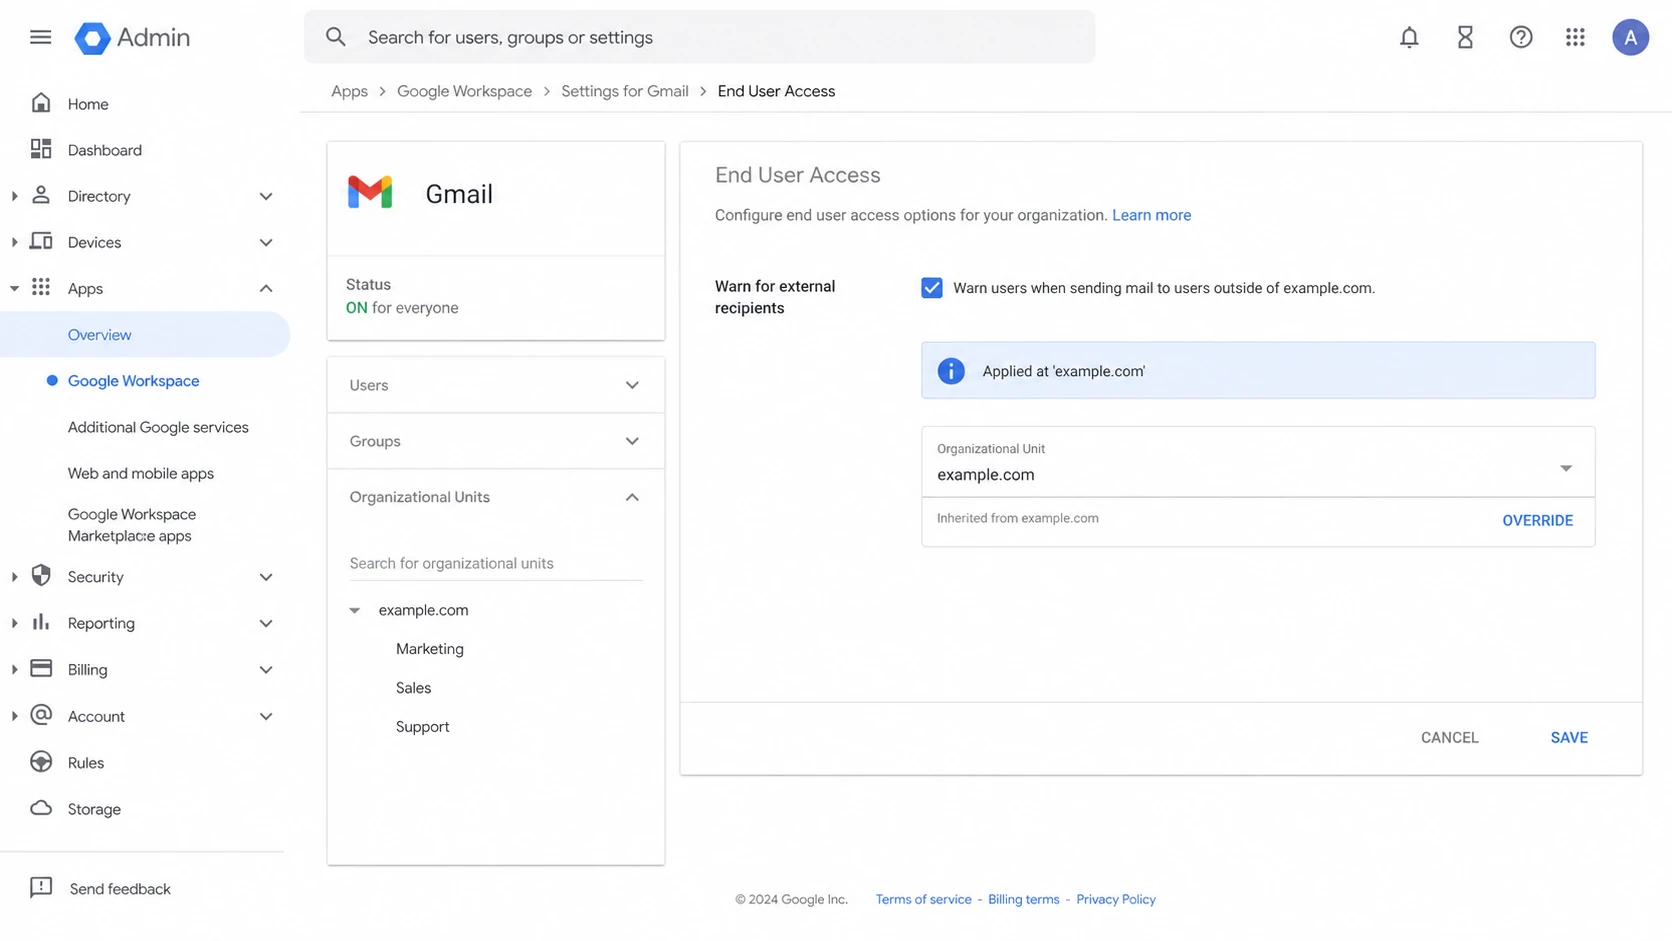Open the help question mark icon
The image size is (1672, 941).
pos(1521,37)
